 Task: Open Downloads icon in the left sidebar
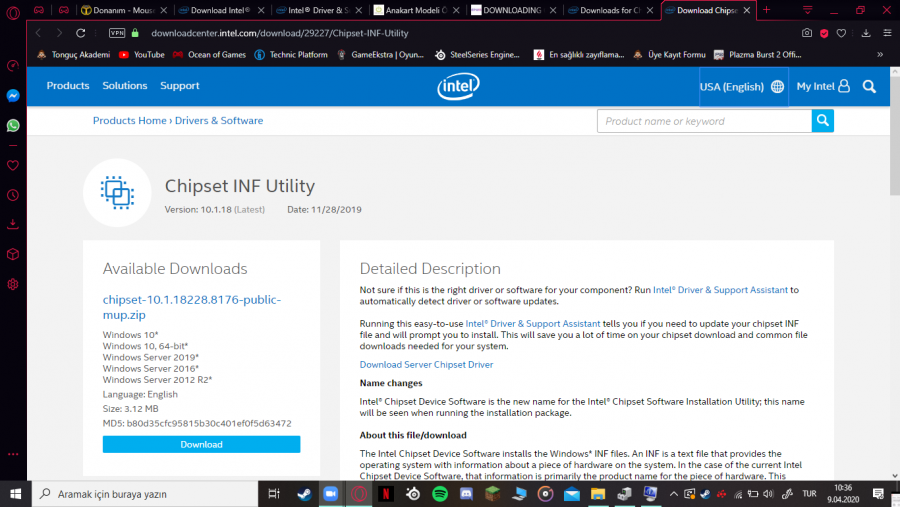(x=13, y=224)
